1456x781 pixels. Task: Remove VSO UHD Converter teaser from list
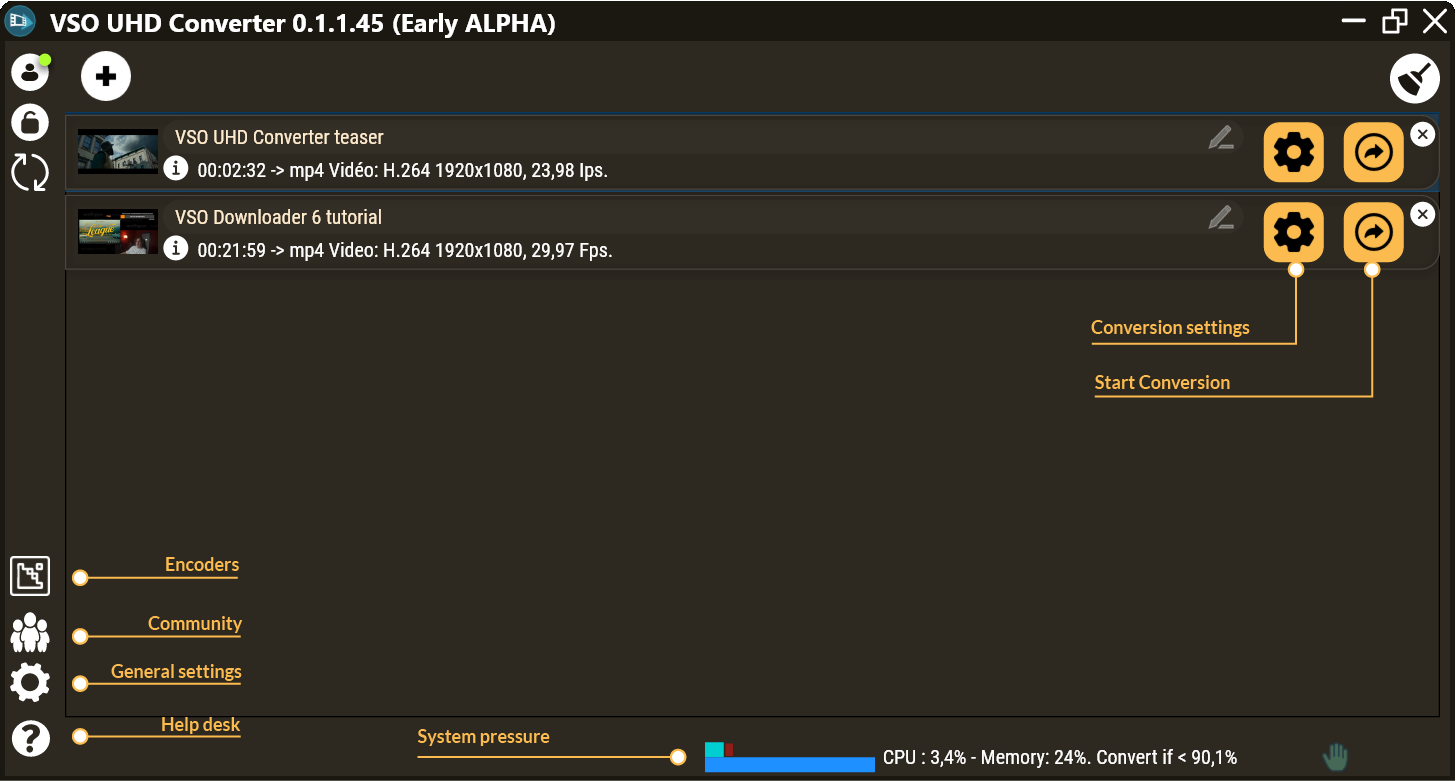click(x=1422, y=134)
